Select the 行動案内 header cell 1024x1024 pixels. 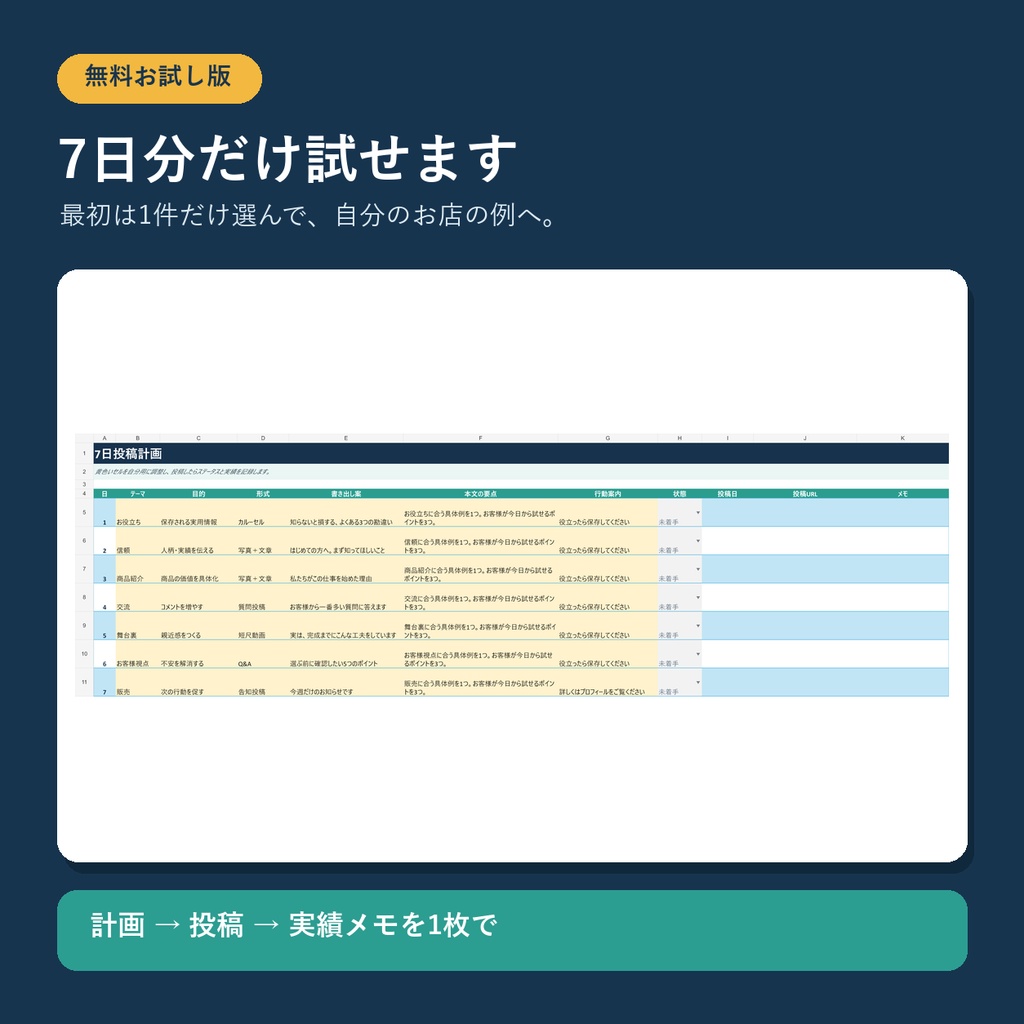[607, 494]
